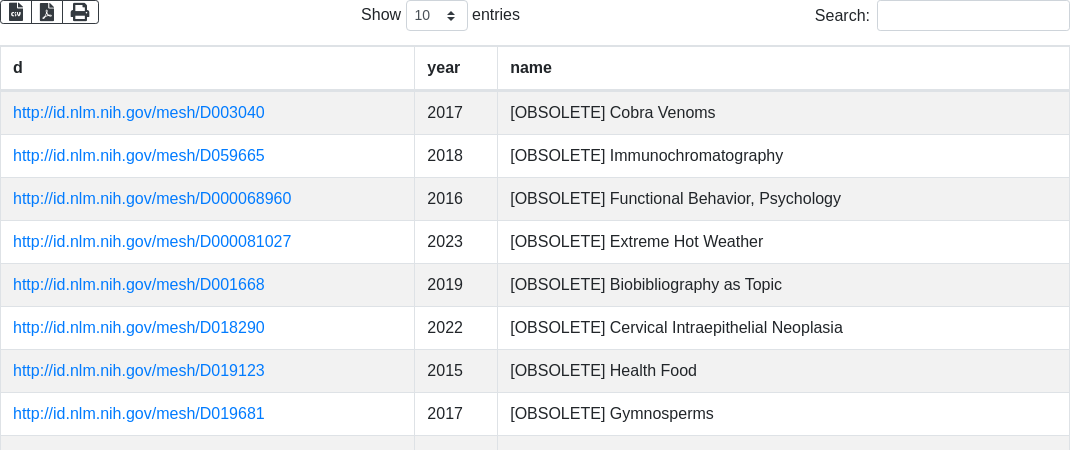This screenshot has width=1070, height=450.
Task: Export the table as CSV
Action: 16,12
